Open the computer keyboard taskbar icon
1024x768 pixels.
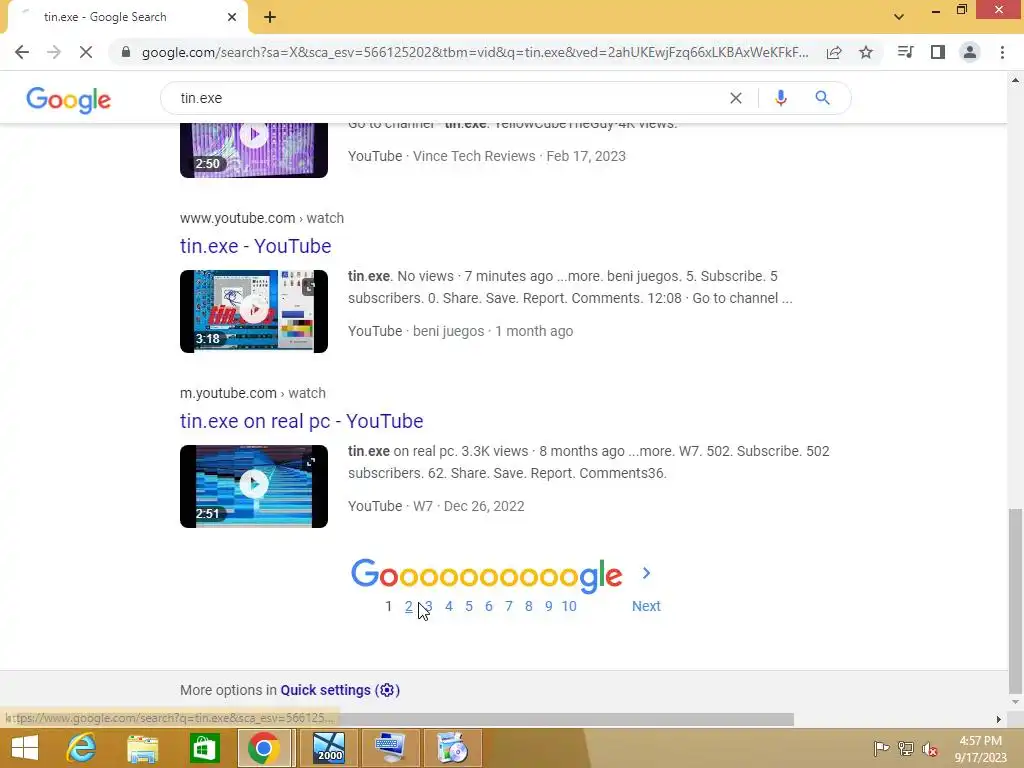click(x=389, y=748)
